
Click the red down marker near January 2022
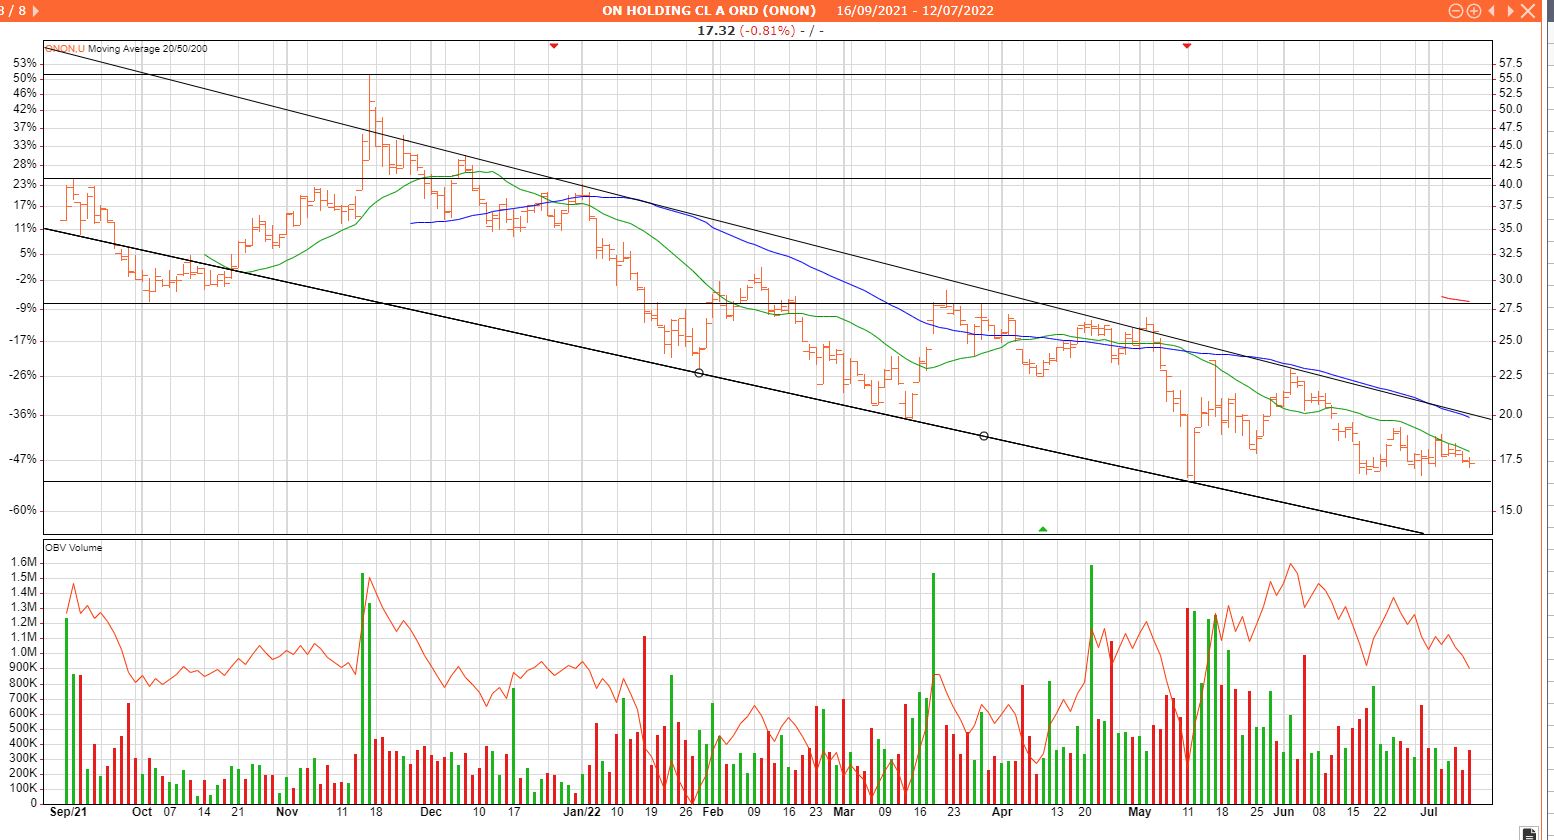click(x=554, y=46)
